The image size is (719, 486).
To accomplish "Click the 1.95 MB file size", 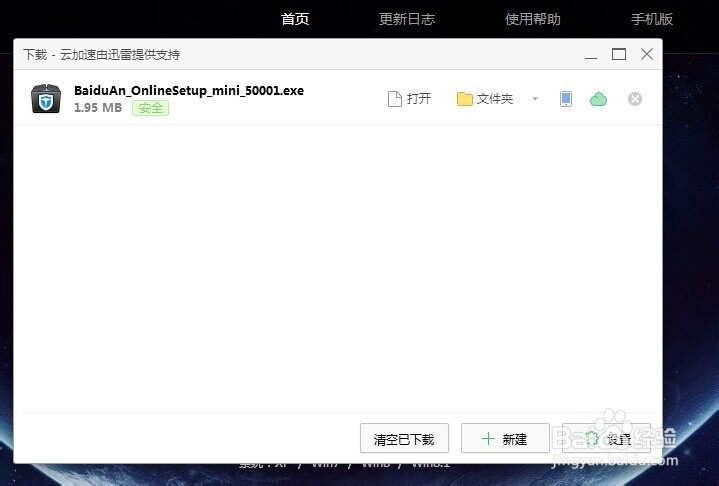I will [x=98, y=108].
